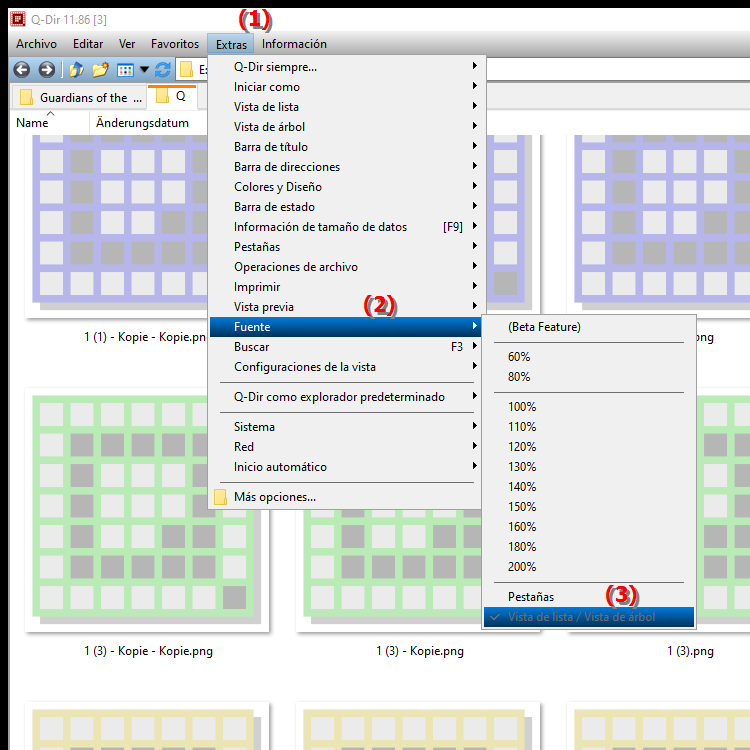Open the Red submenu
Screen dimensions: 750x750
click(x=346, y=447)
